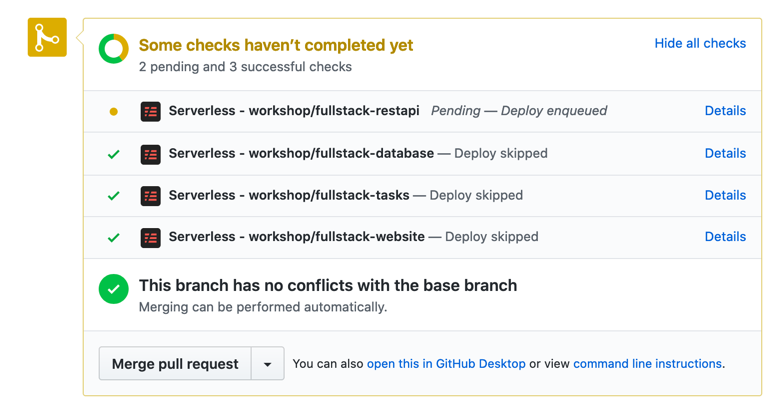
Task: Hide all checks
Action: click(700, 43)
